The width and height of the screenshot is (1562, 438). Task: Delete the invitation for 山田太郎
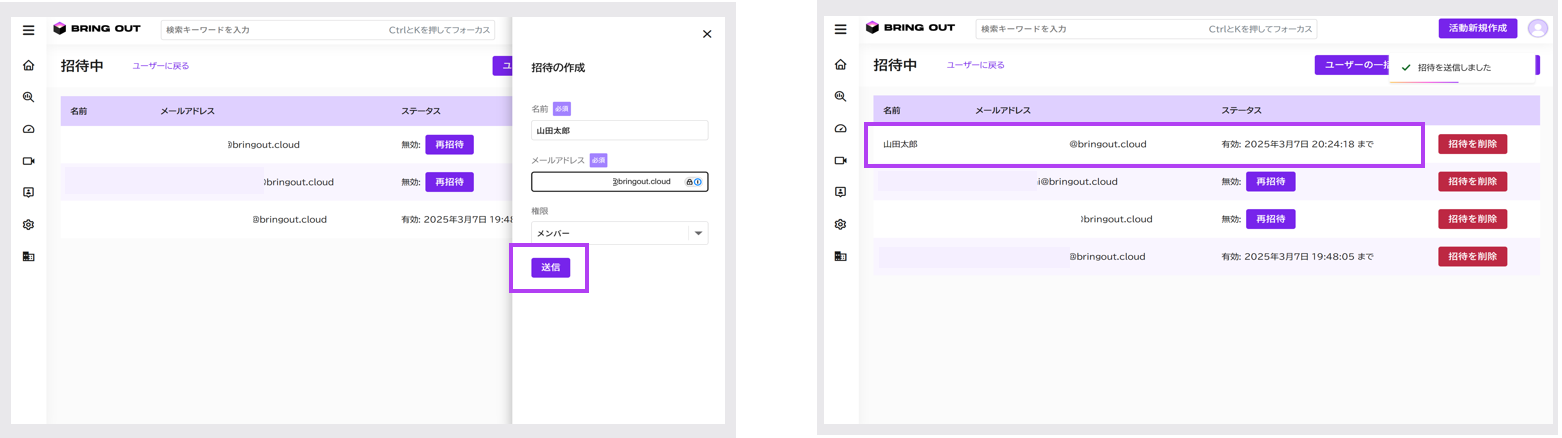[x=1472, y=144]
